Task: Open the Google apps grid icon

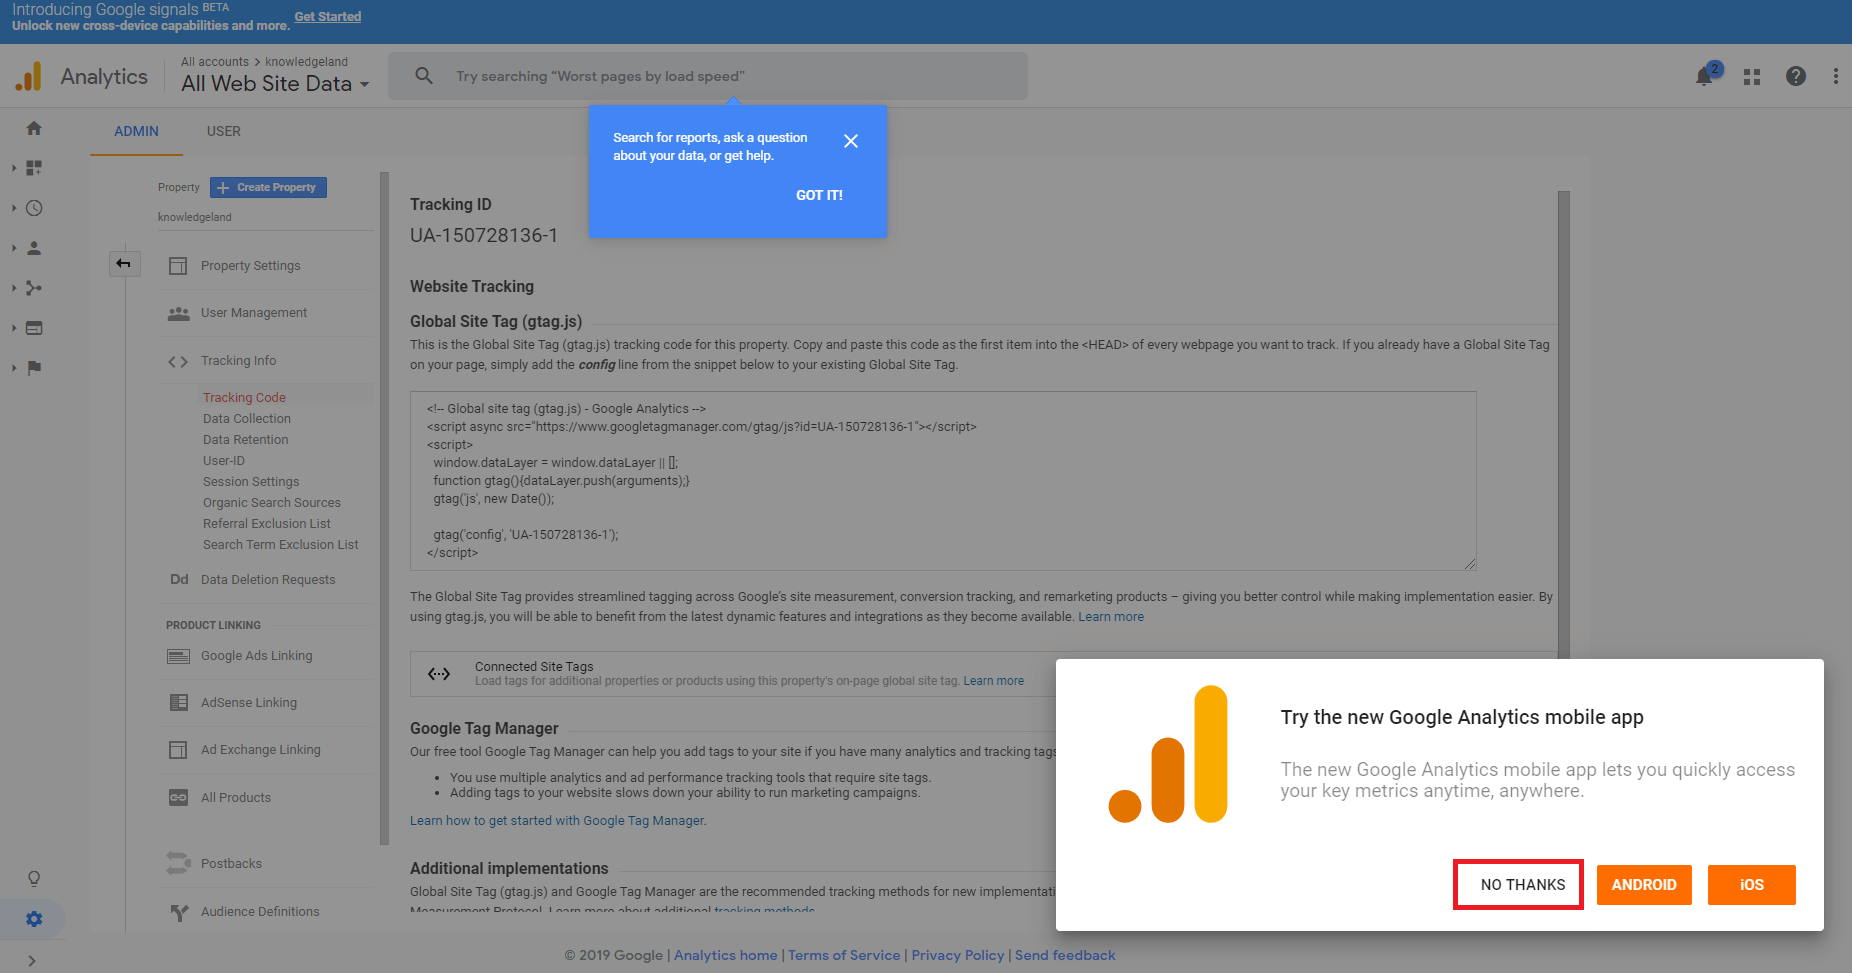Action: [1752, 76]
